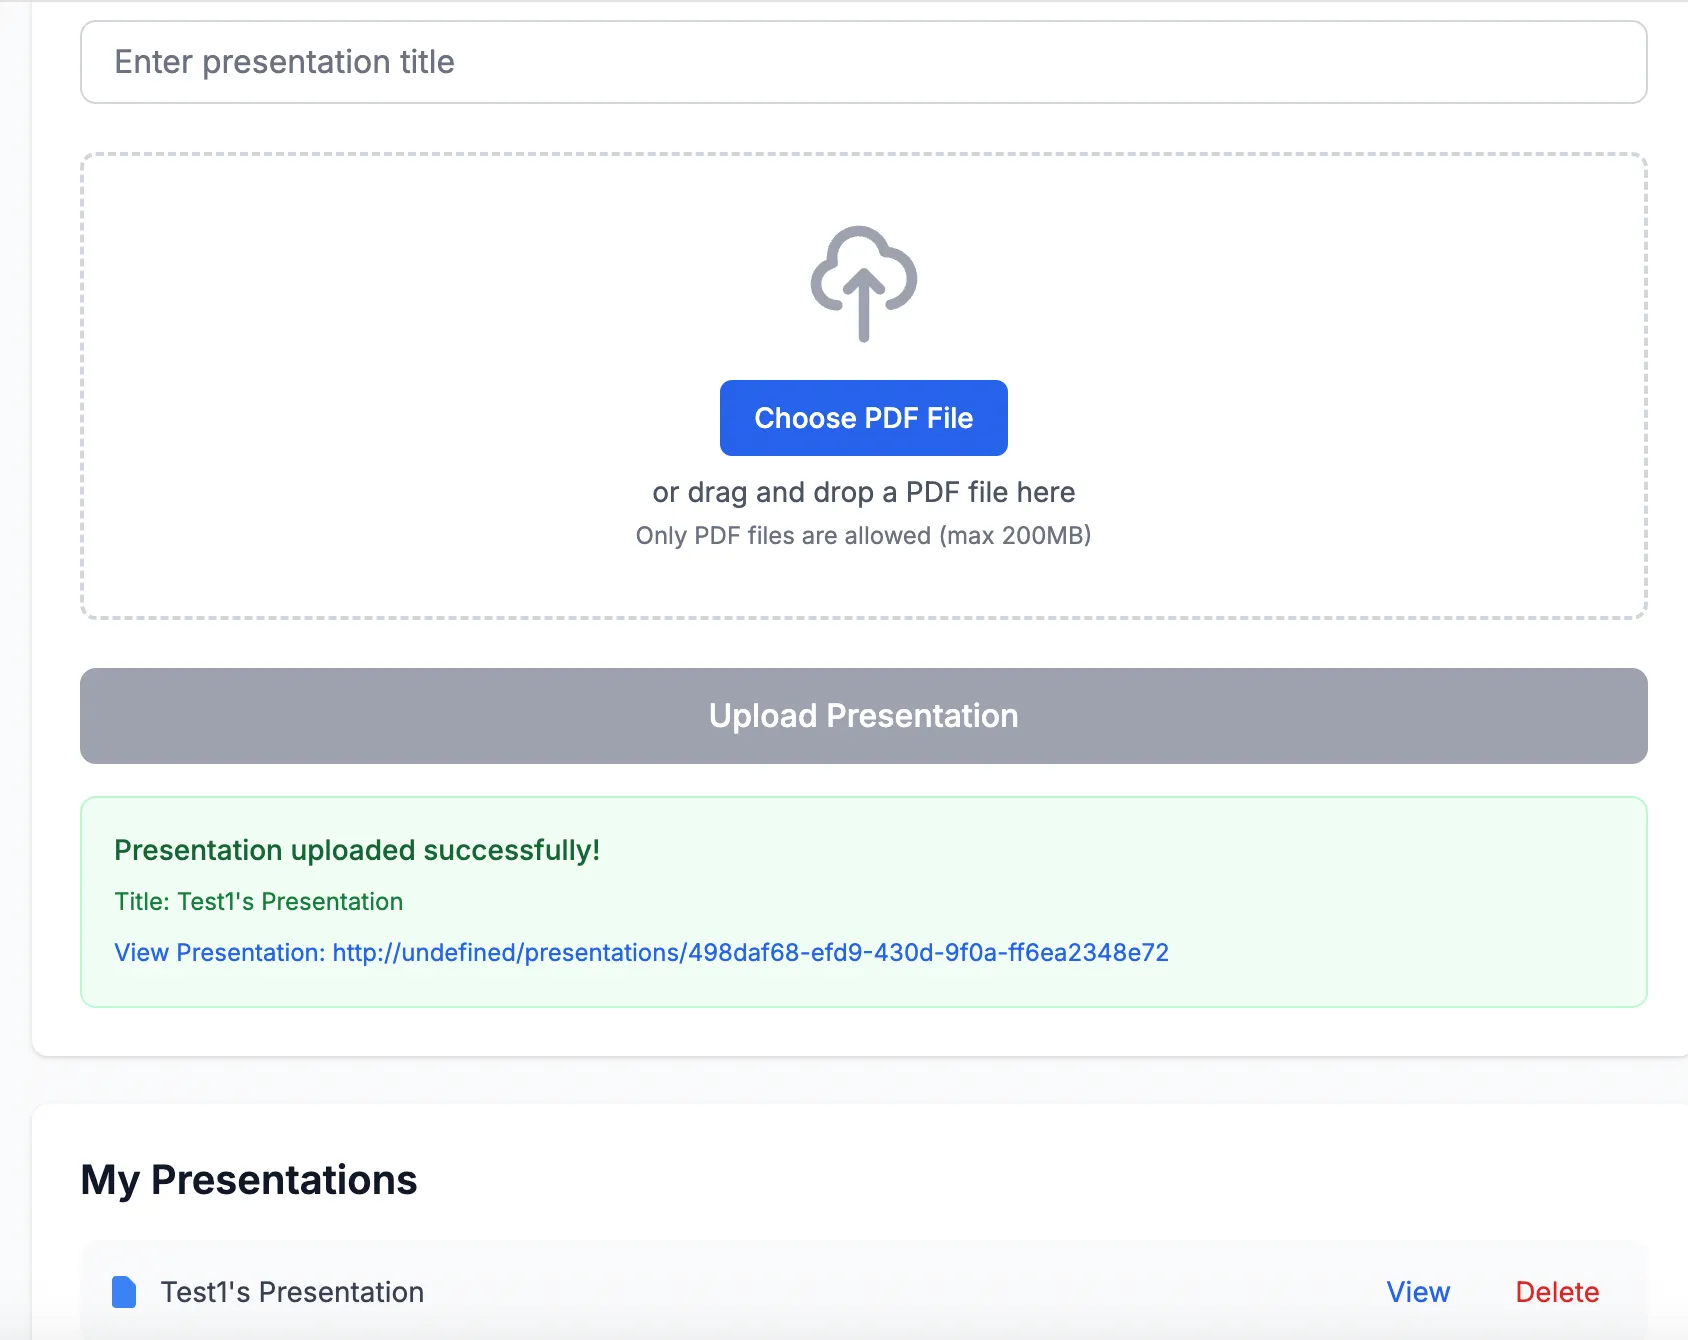This screenshot has height=1340, width=1688.
Task: Click the "View Presentation:" label in success banner
Action: click(x=219, y=952)
